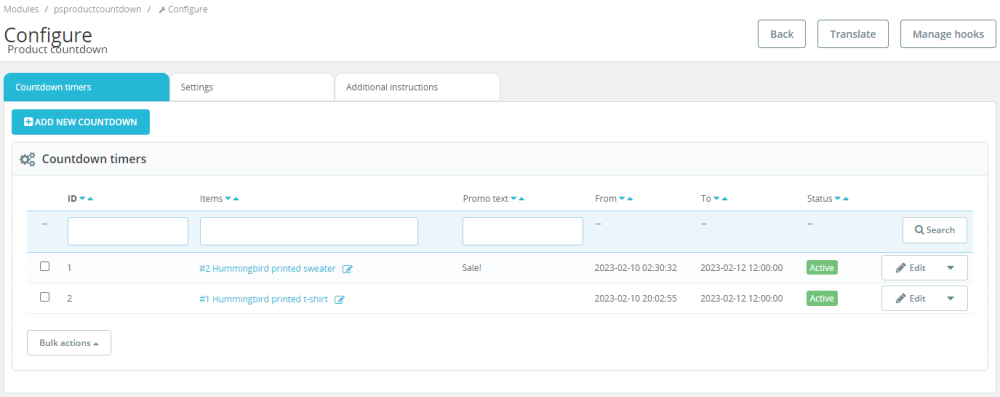Screen dimensions: 1000x397
Task: Open #2 Hummingbird printed sweater link
Action: click(x=267, y=269)
